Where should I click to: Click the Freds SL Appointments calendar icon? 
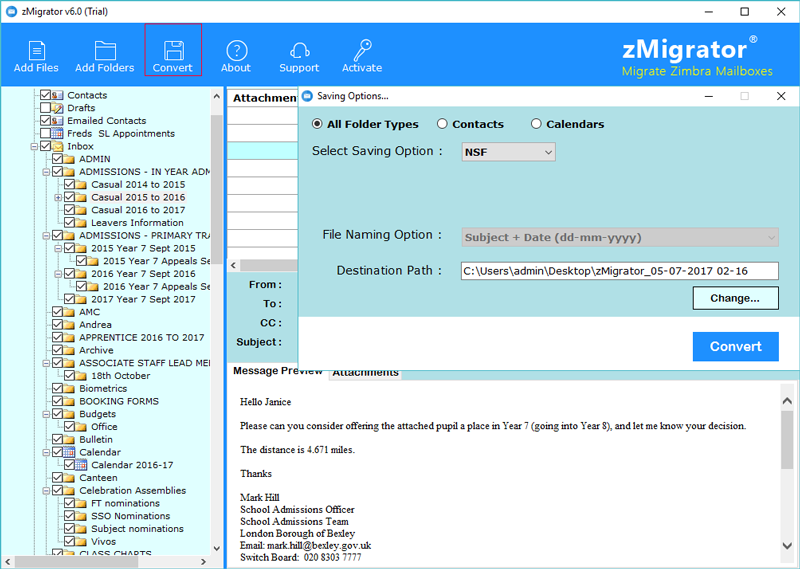click(57, 133)
